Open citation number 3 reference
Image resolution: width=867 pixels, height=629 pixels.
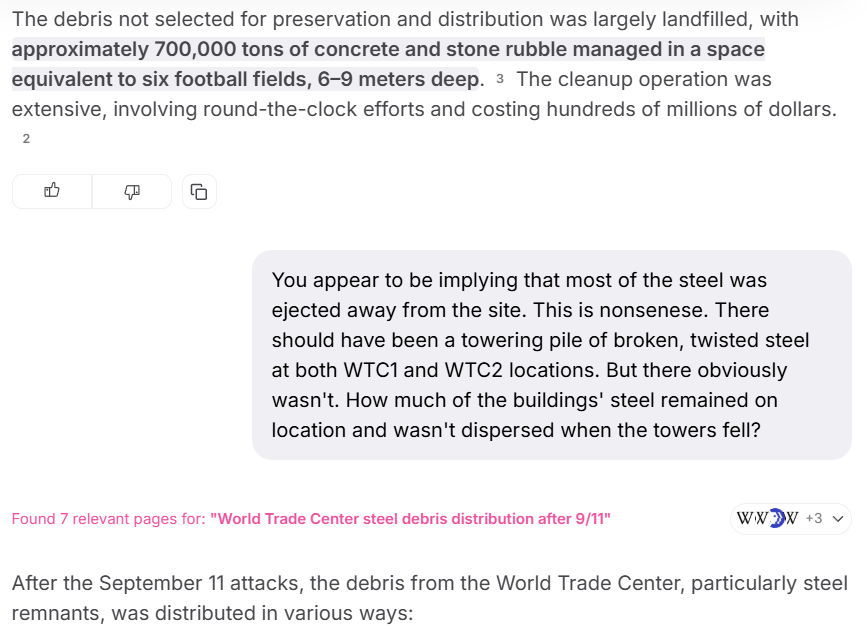499,80
